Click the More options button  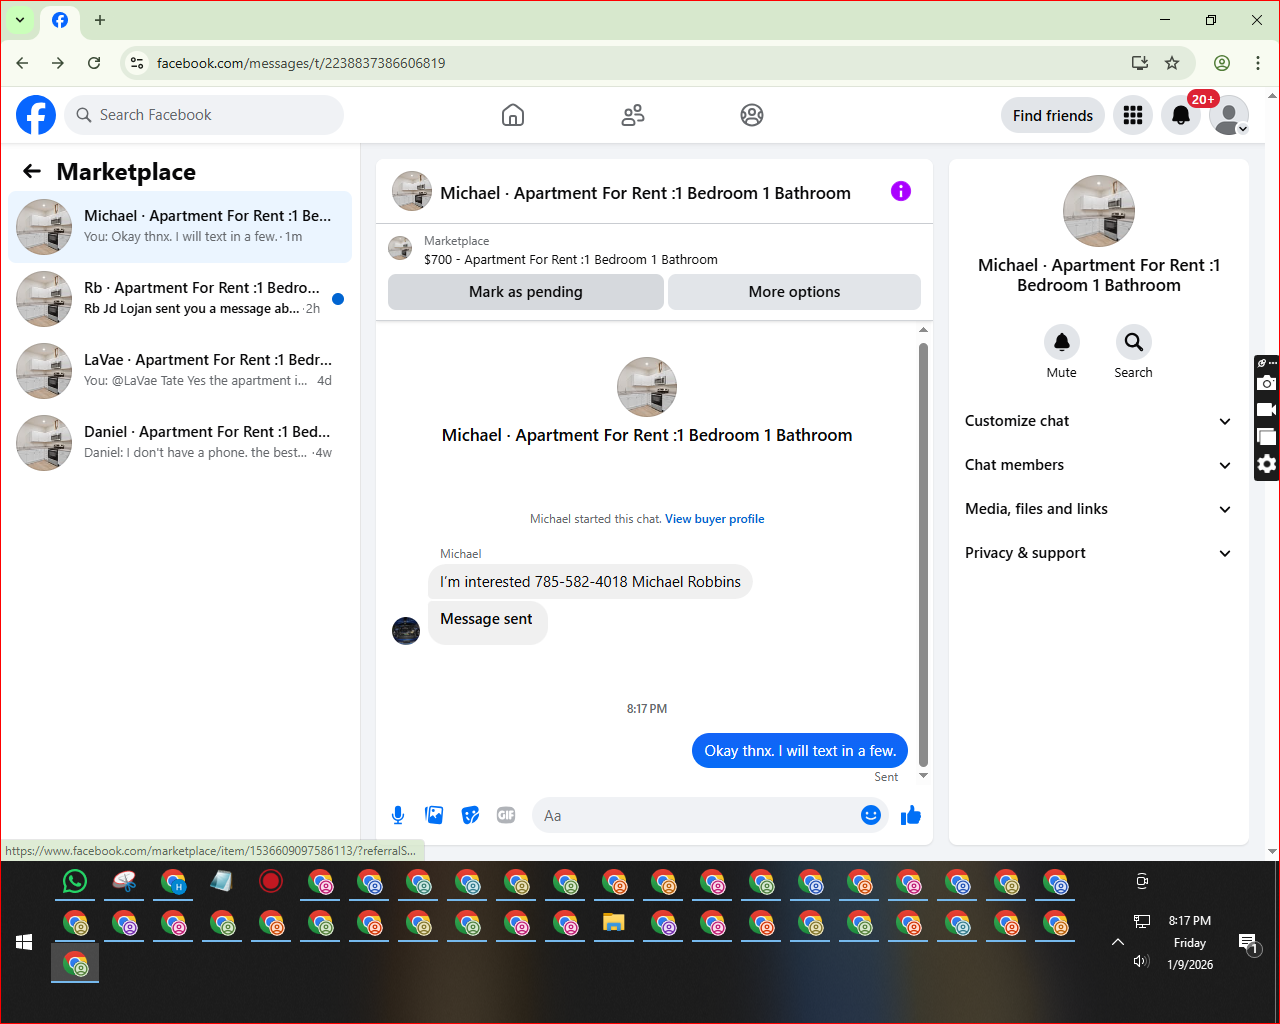794,292
